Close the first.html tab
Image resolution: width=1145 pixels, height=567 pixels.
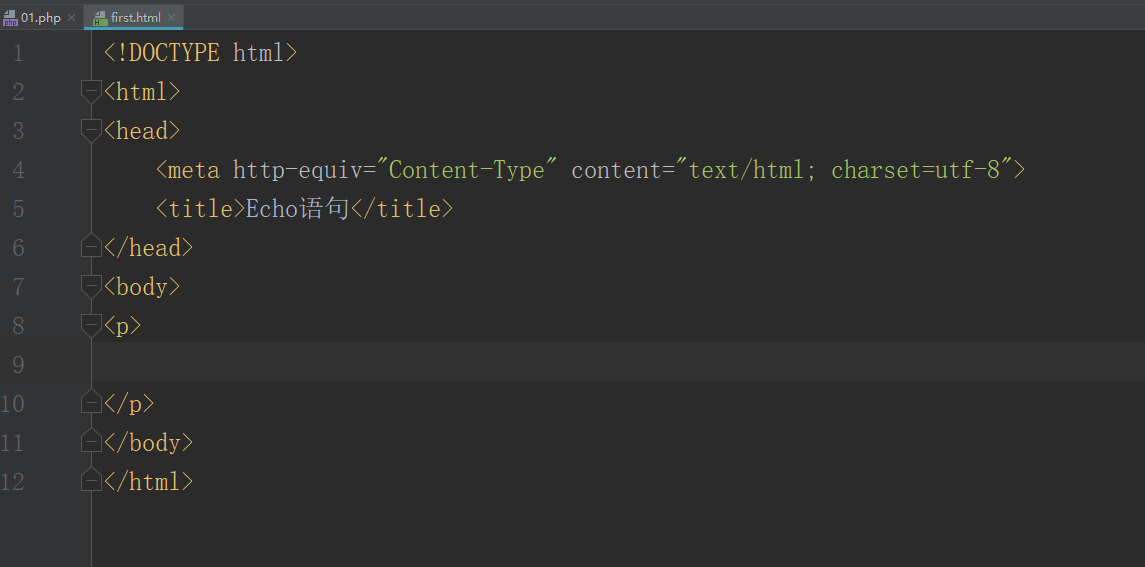click(171, 18)
